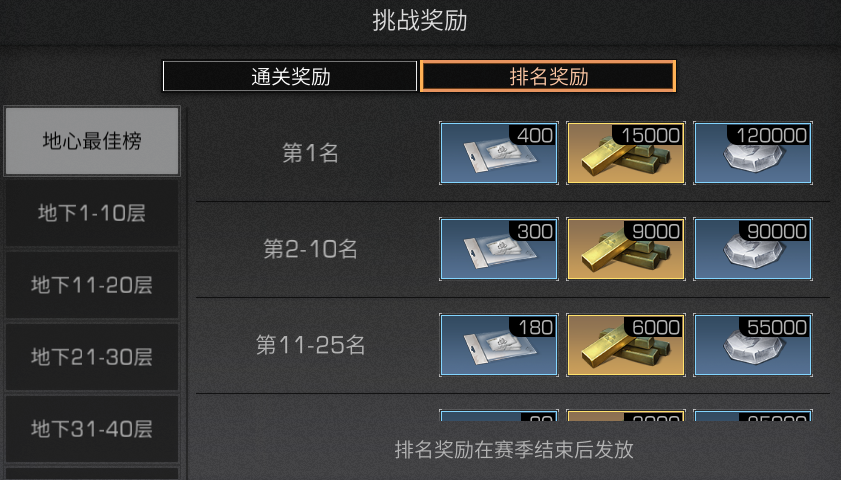Tap the 15000 gold bars reward for 第1名

(x=626, y=153)
